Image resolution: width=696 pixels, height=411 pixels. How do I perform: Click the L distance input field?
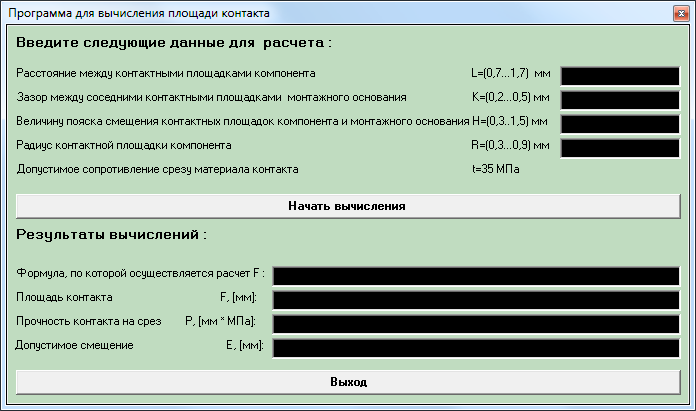tap(620, 76)
